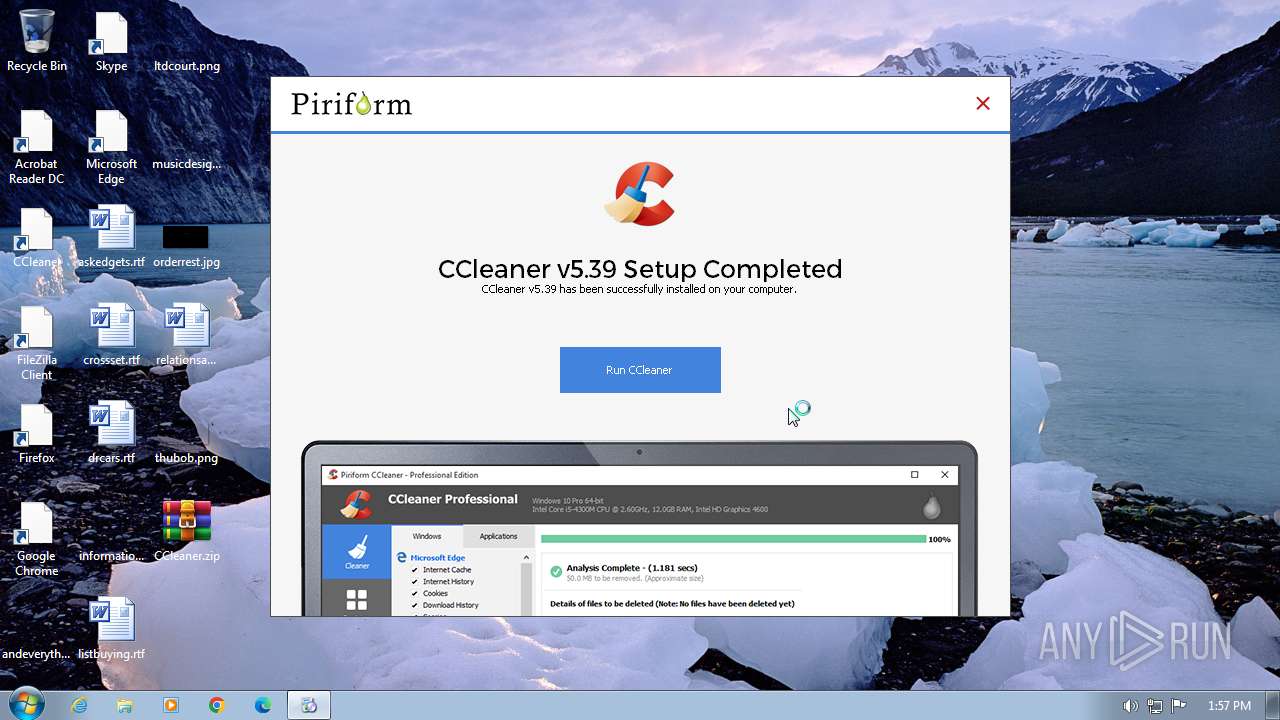Image resolution: width=1280 pixels, height=720 pixels.
Task: Select the thubob.png file on desktop
Action: pos(187,458)
